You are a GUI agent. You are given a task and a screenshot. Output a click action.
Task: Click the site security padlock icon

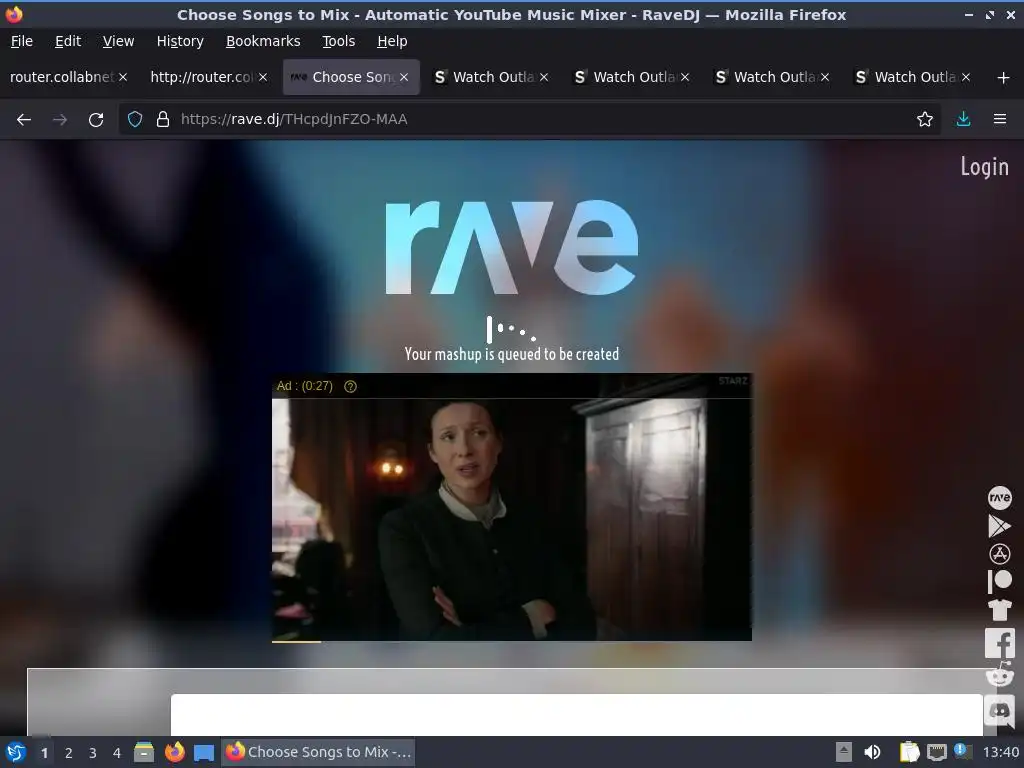(163, 120)
